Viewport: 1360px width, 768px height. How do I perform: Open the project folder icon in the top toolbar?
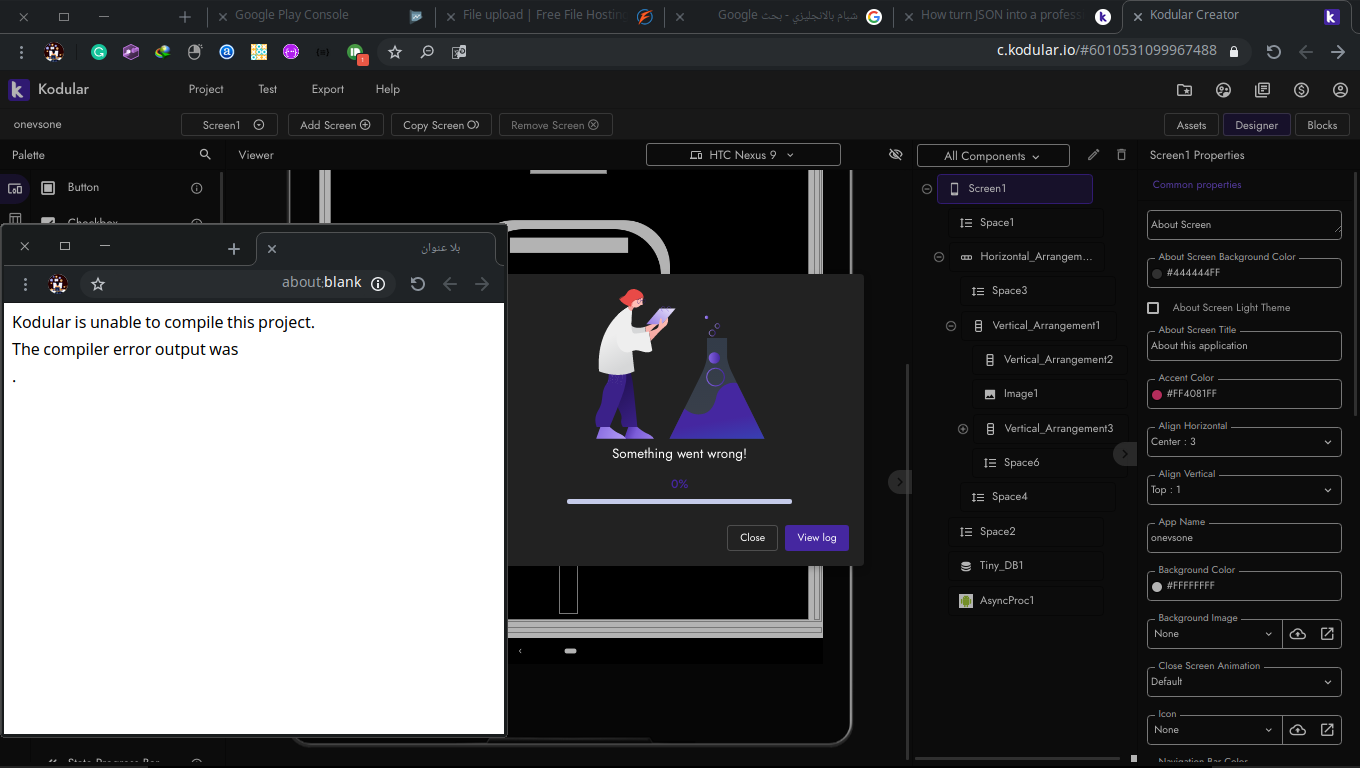click(1184, 89)
